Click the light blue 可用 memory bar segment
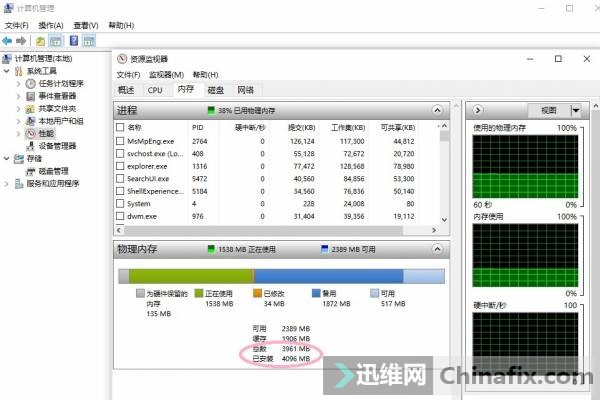600x400 pixels. coord(424,276)
